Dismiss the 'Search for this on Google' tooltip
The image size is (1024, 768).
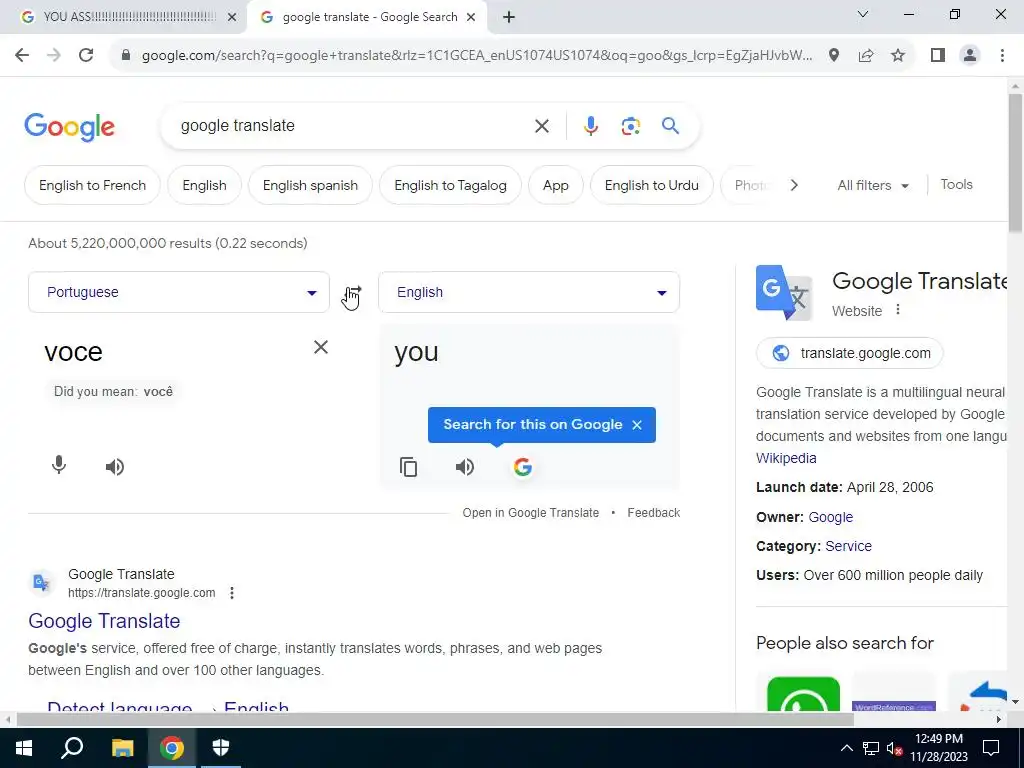[637, 425]
